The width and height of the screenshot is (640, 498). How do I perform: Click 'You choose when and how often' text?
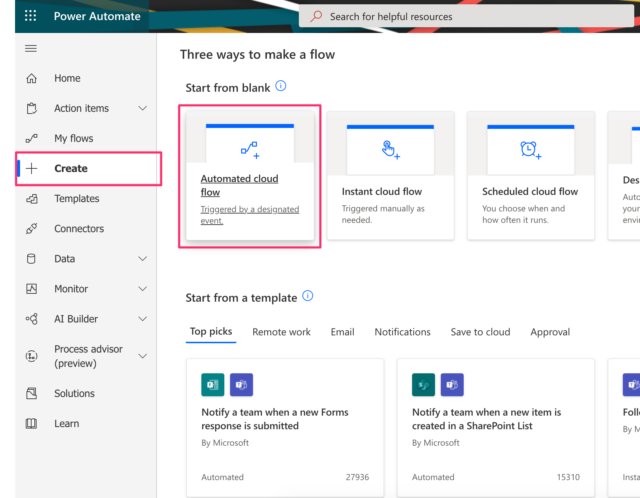(523, 214)
